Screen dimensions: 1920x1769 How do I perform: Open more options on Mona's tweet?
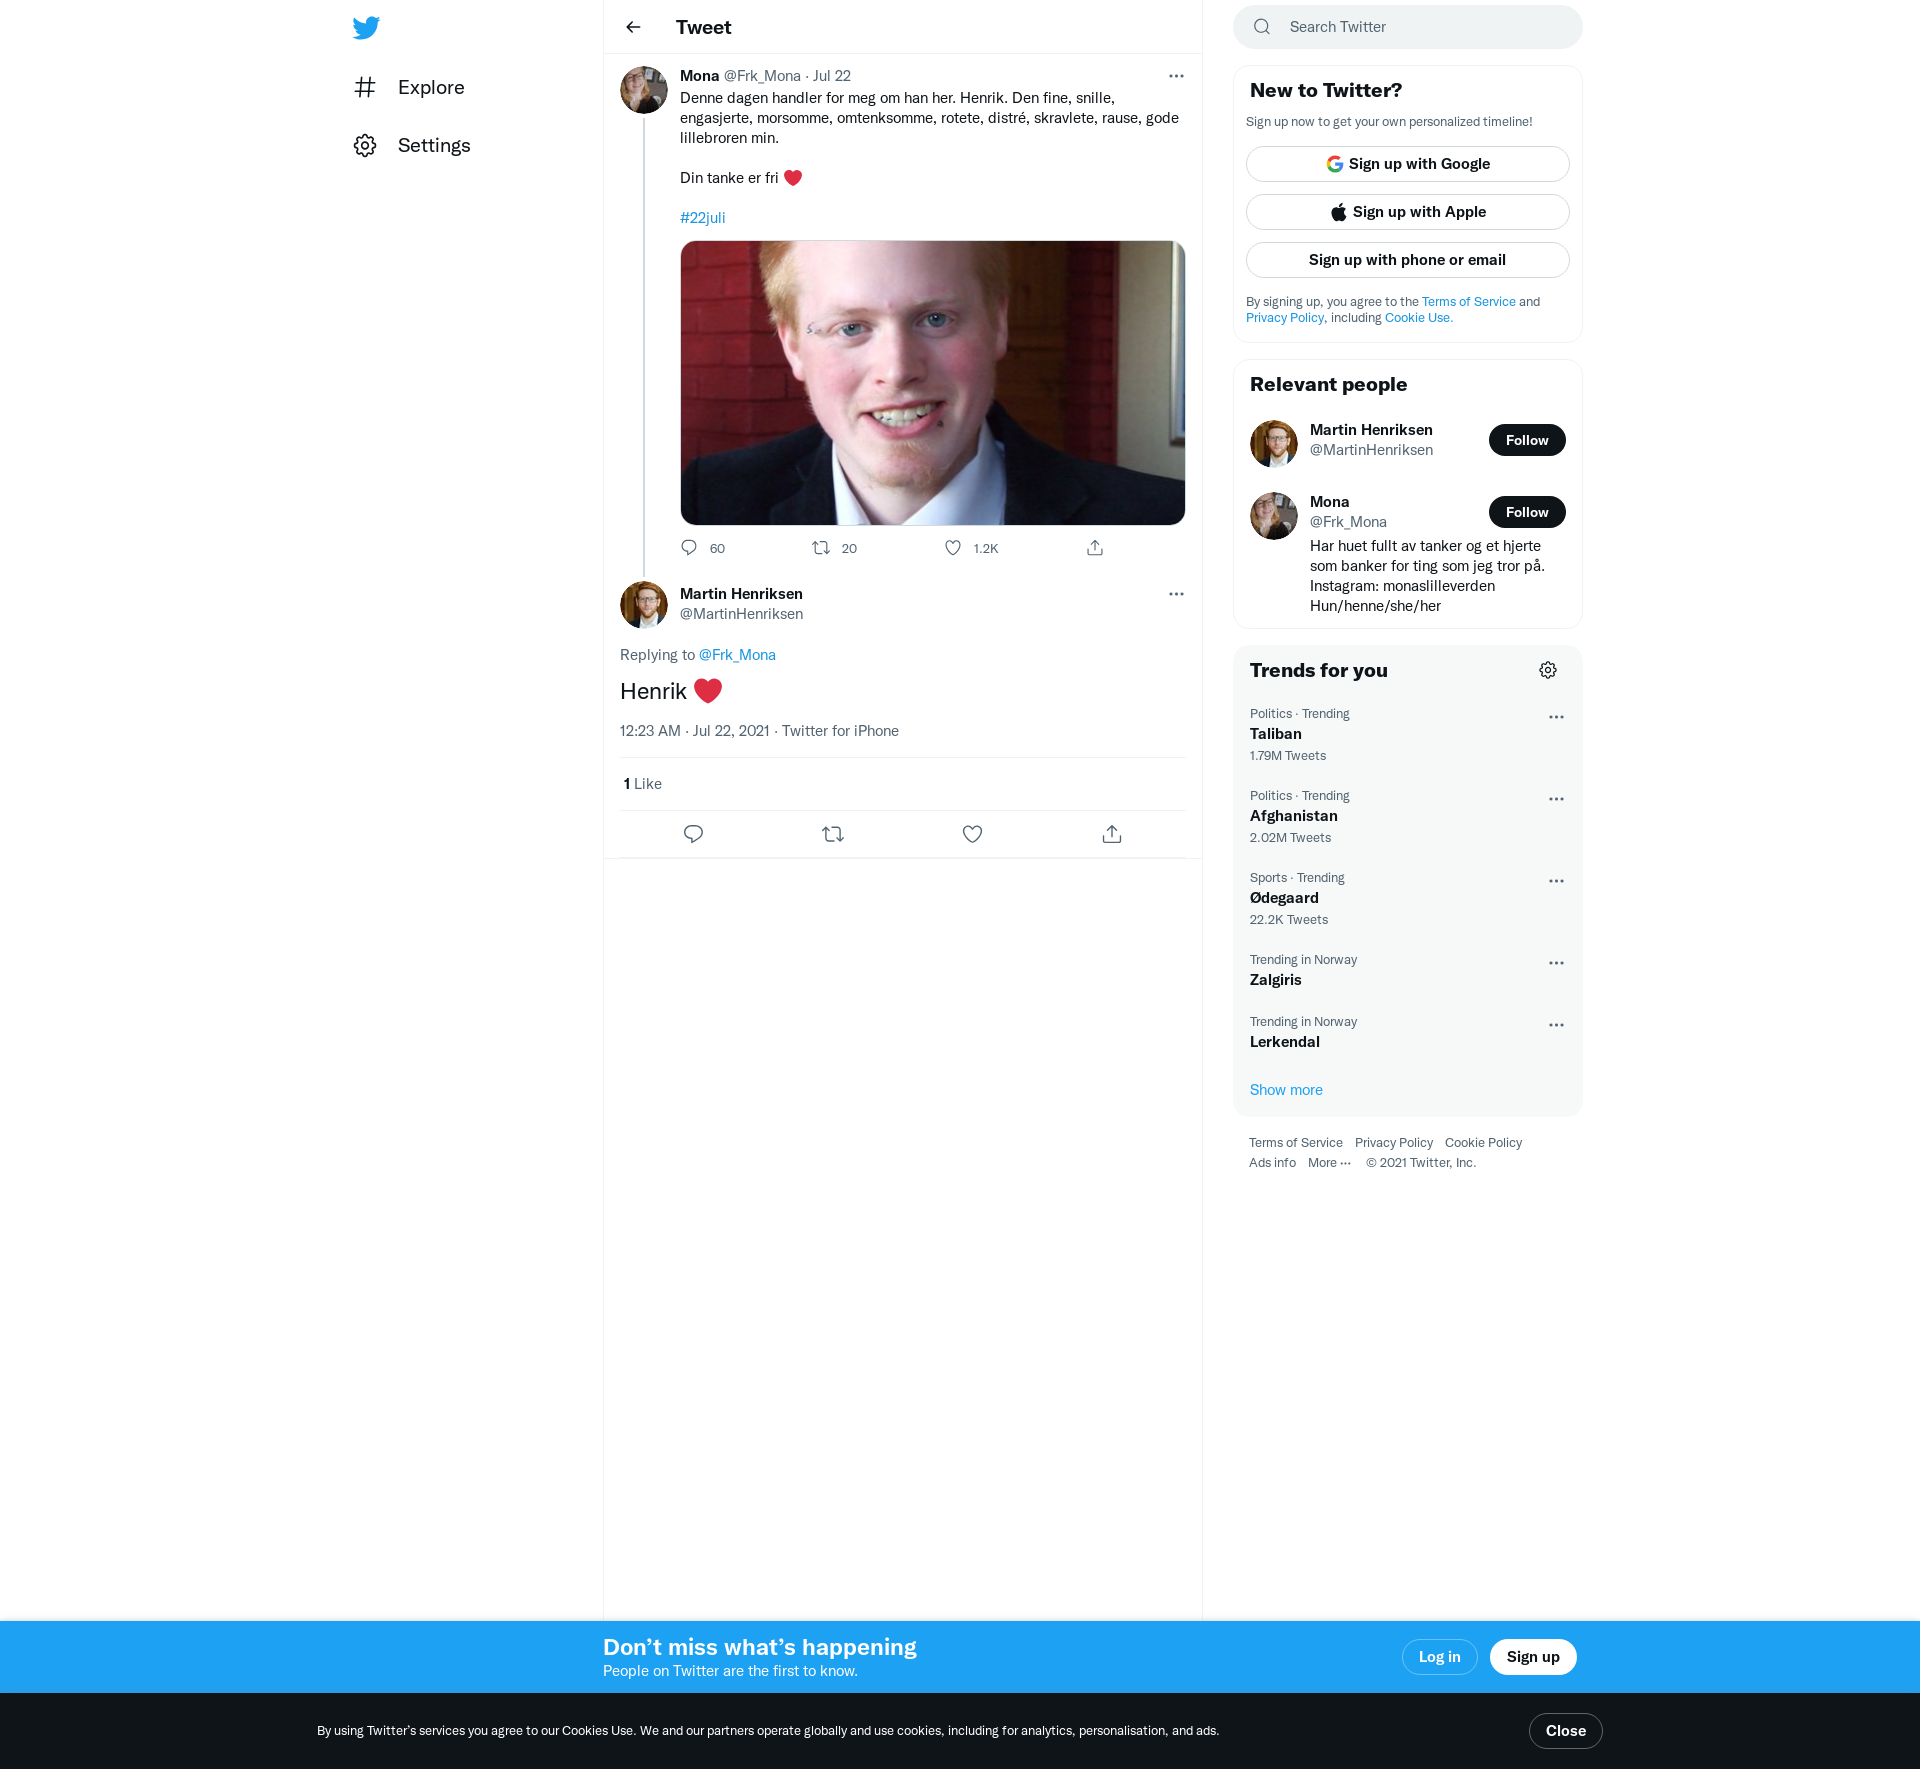1176,76
